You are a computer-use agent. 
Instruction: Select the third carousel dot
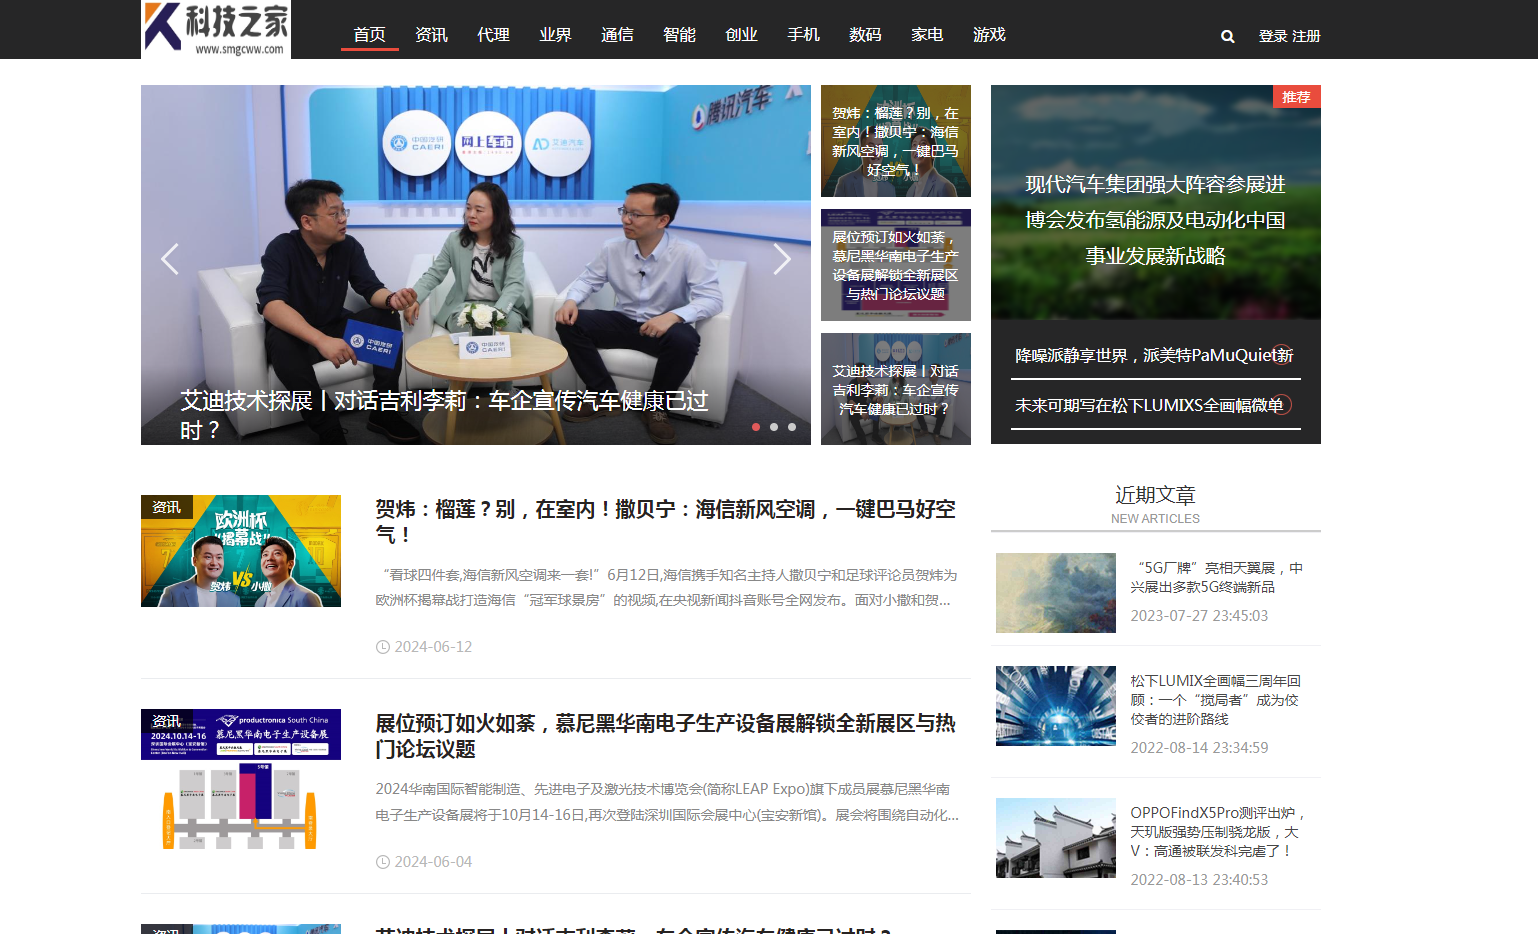point(792,427)
